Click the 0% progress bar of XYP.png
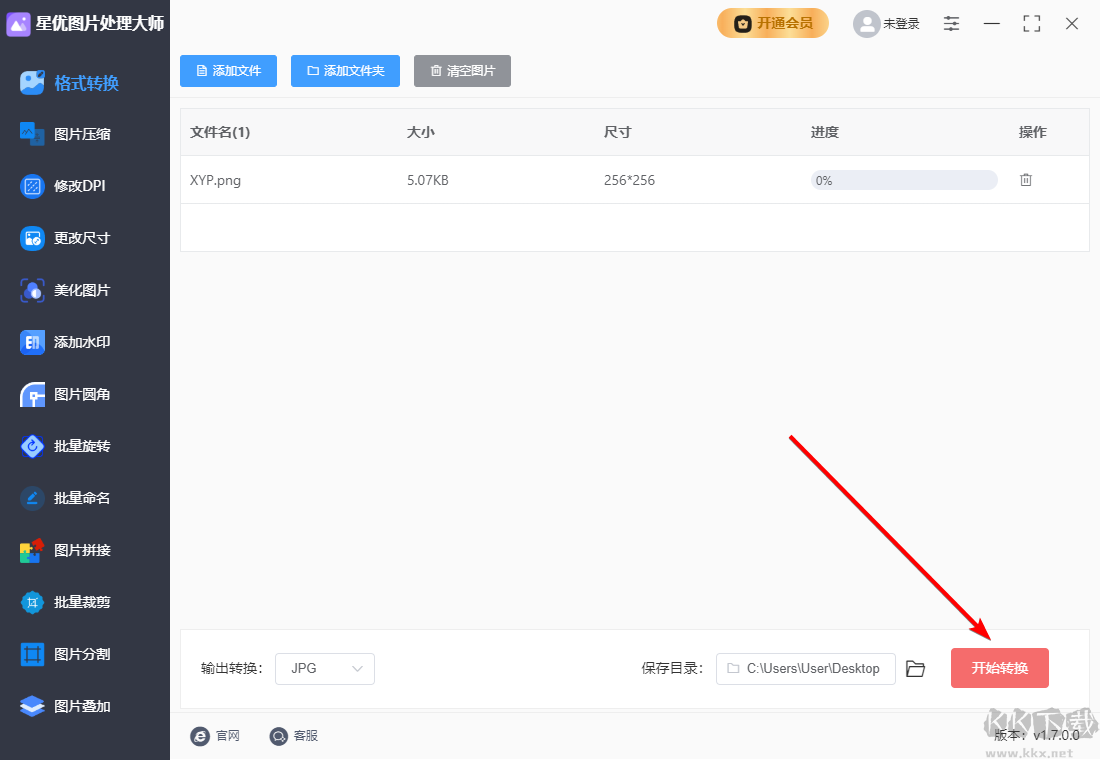The height and width of the screenshot is (760, 1100). pyautogui.click(x=902, y=179)
